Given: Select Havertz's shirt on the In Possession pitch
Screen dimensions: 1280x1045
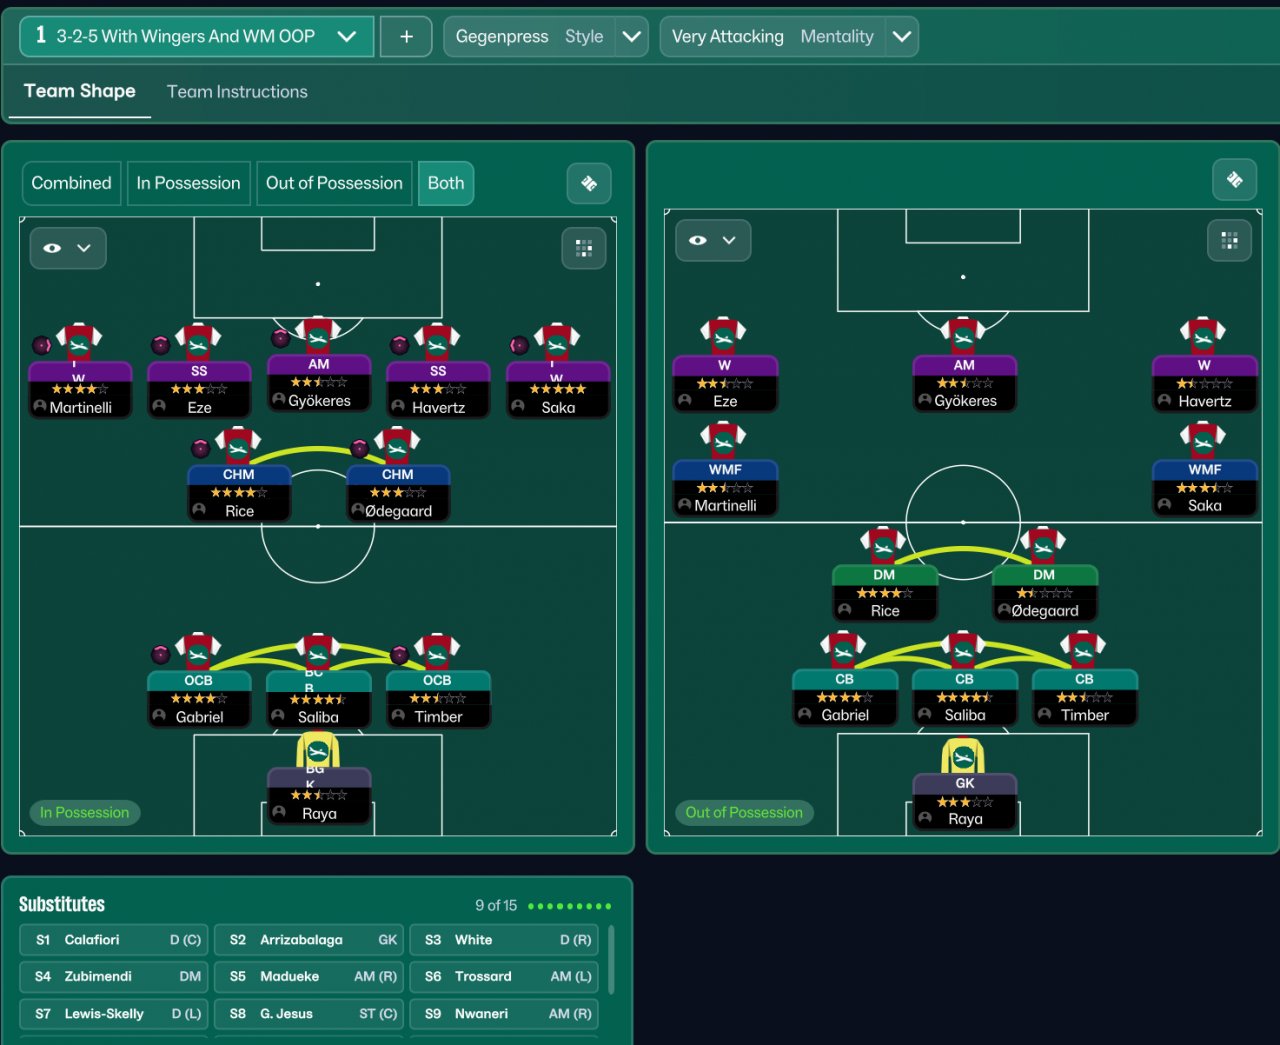Looking at the screenshot, I should 437,342.
